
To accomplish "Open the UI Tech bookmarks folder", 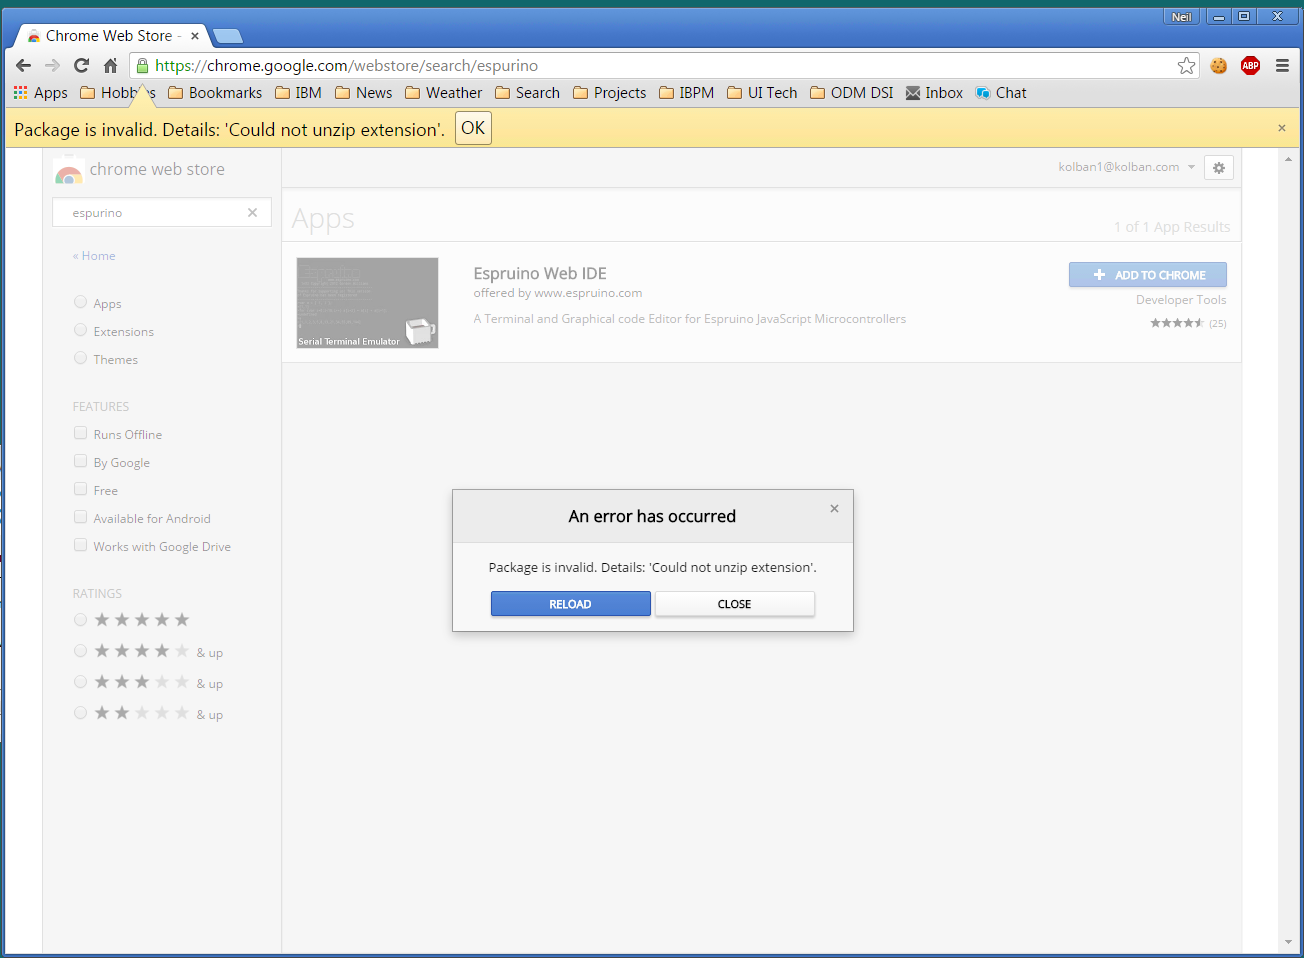I will 762,93.
